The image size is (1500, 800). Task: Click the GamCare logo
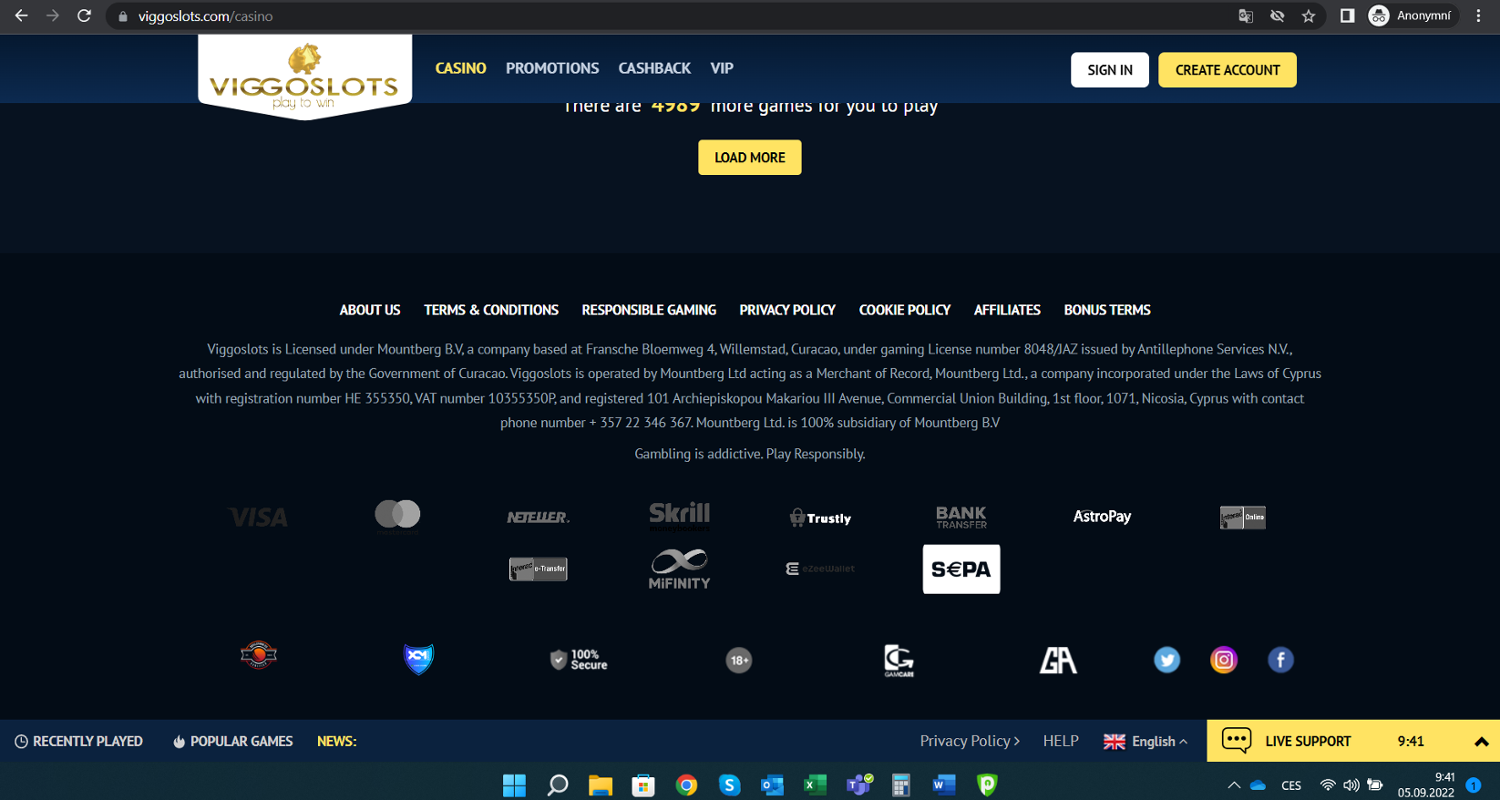pyautogui.click(x=898, y=660)
